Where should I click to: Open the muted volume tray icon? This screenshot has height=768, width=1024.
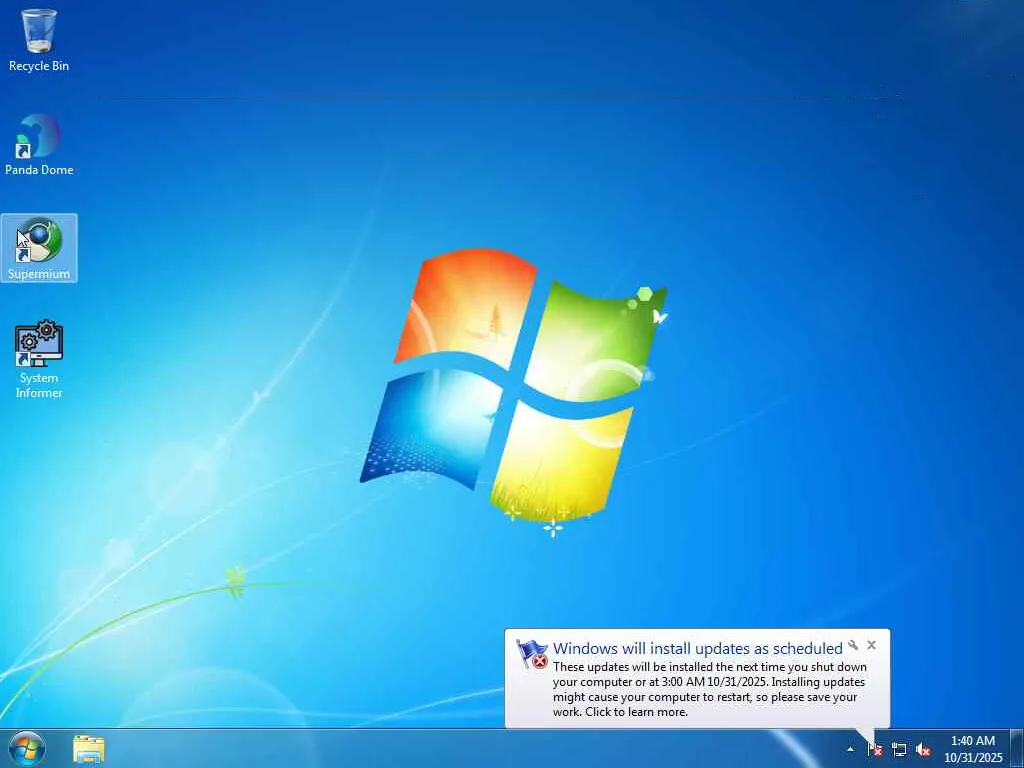923,749
